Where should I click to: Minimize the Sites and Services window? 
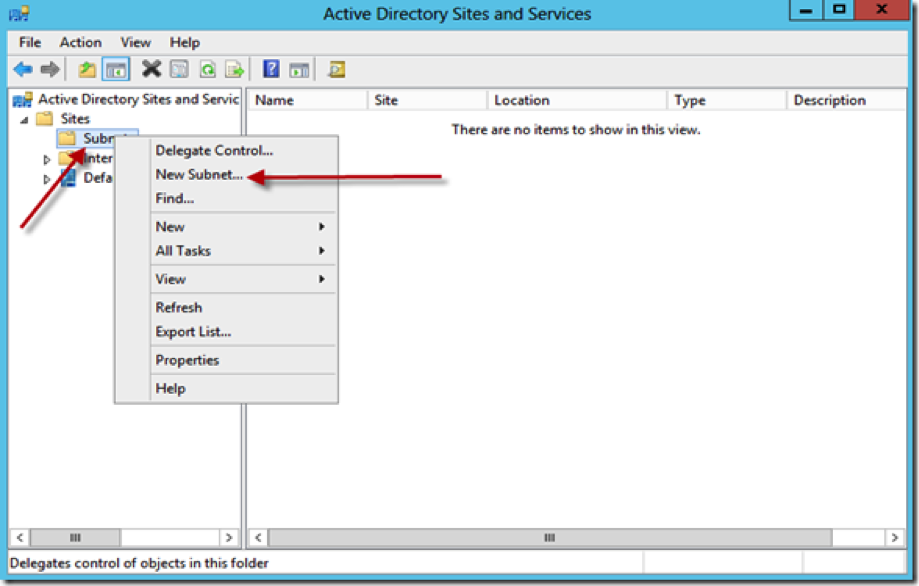click(x=806, y=10)
